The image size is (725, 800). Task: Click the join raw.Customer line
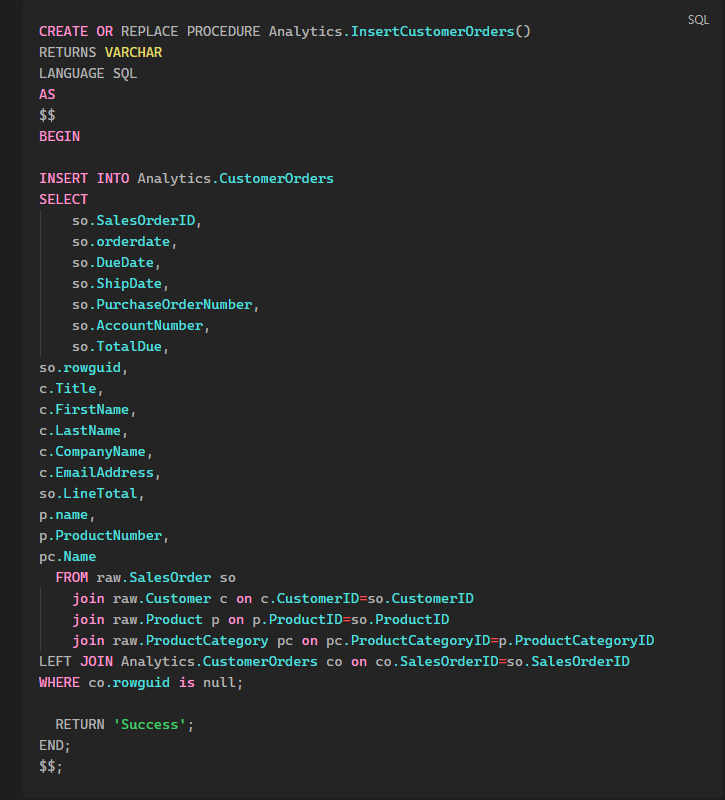click(273, 598)
